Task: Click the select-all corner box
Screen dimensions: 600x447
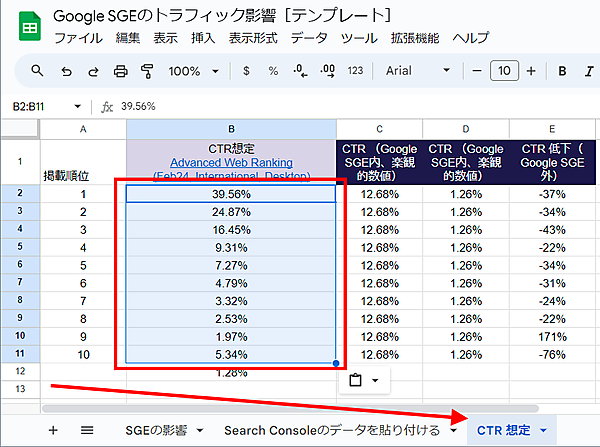Action: click(x=20, y=129)
